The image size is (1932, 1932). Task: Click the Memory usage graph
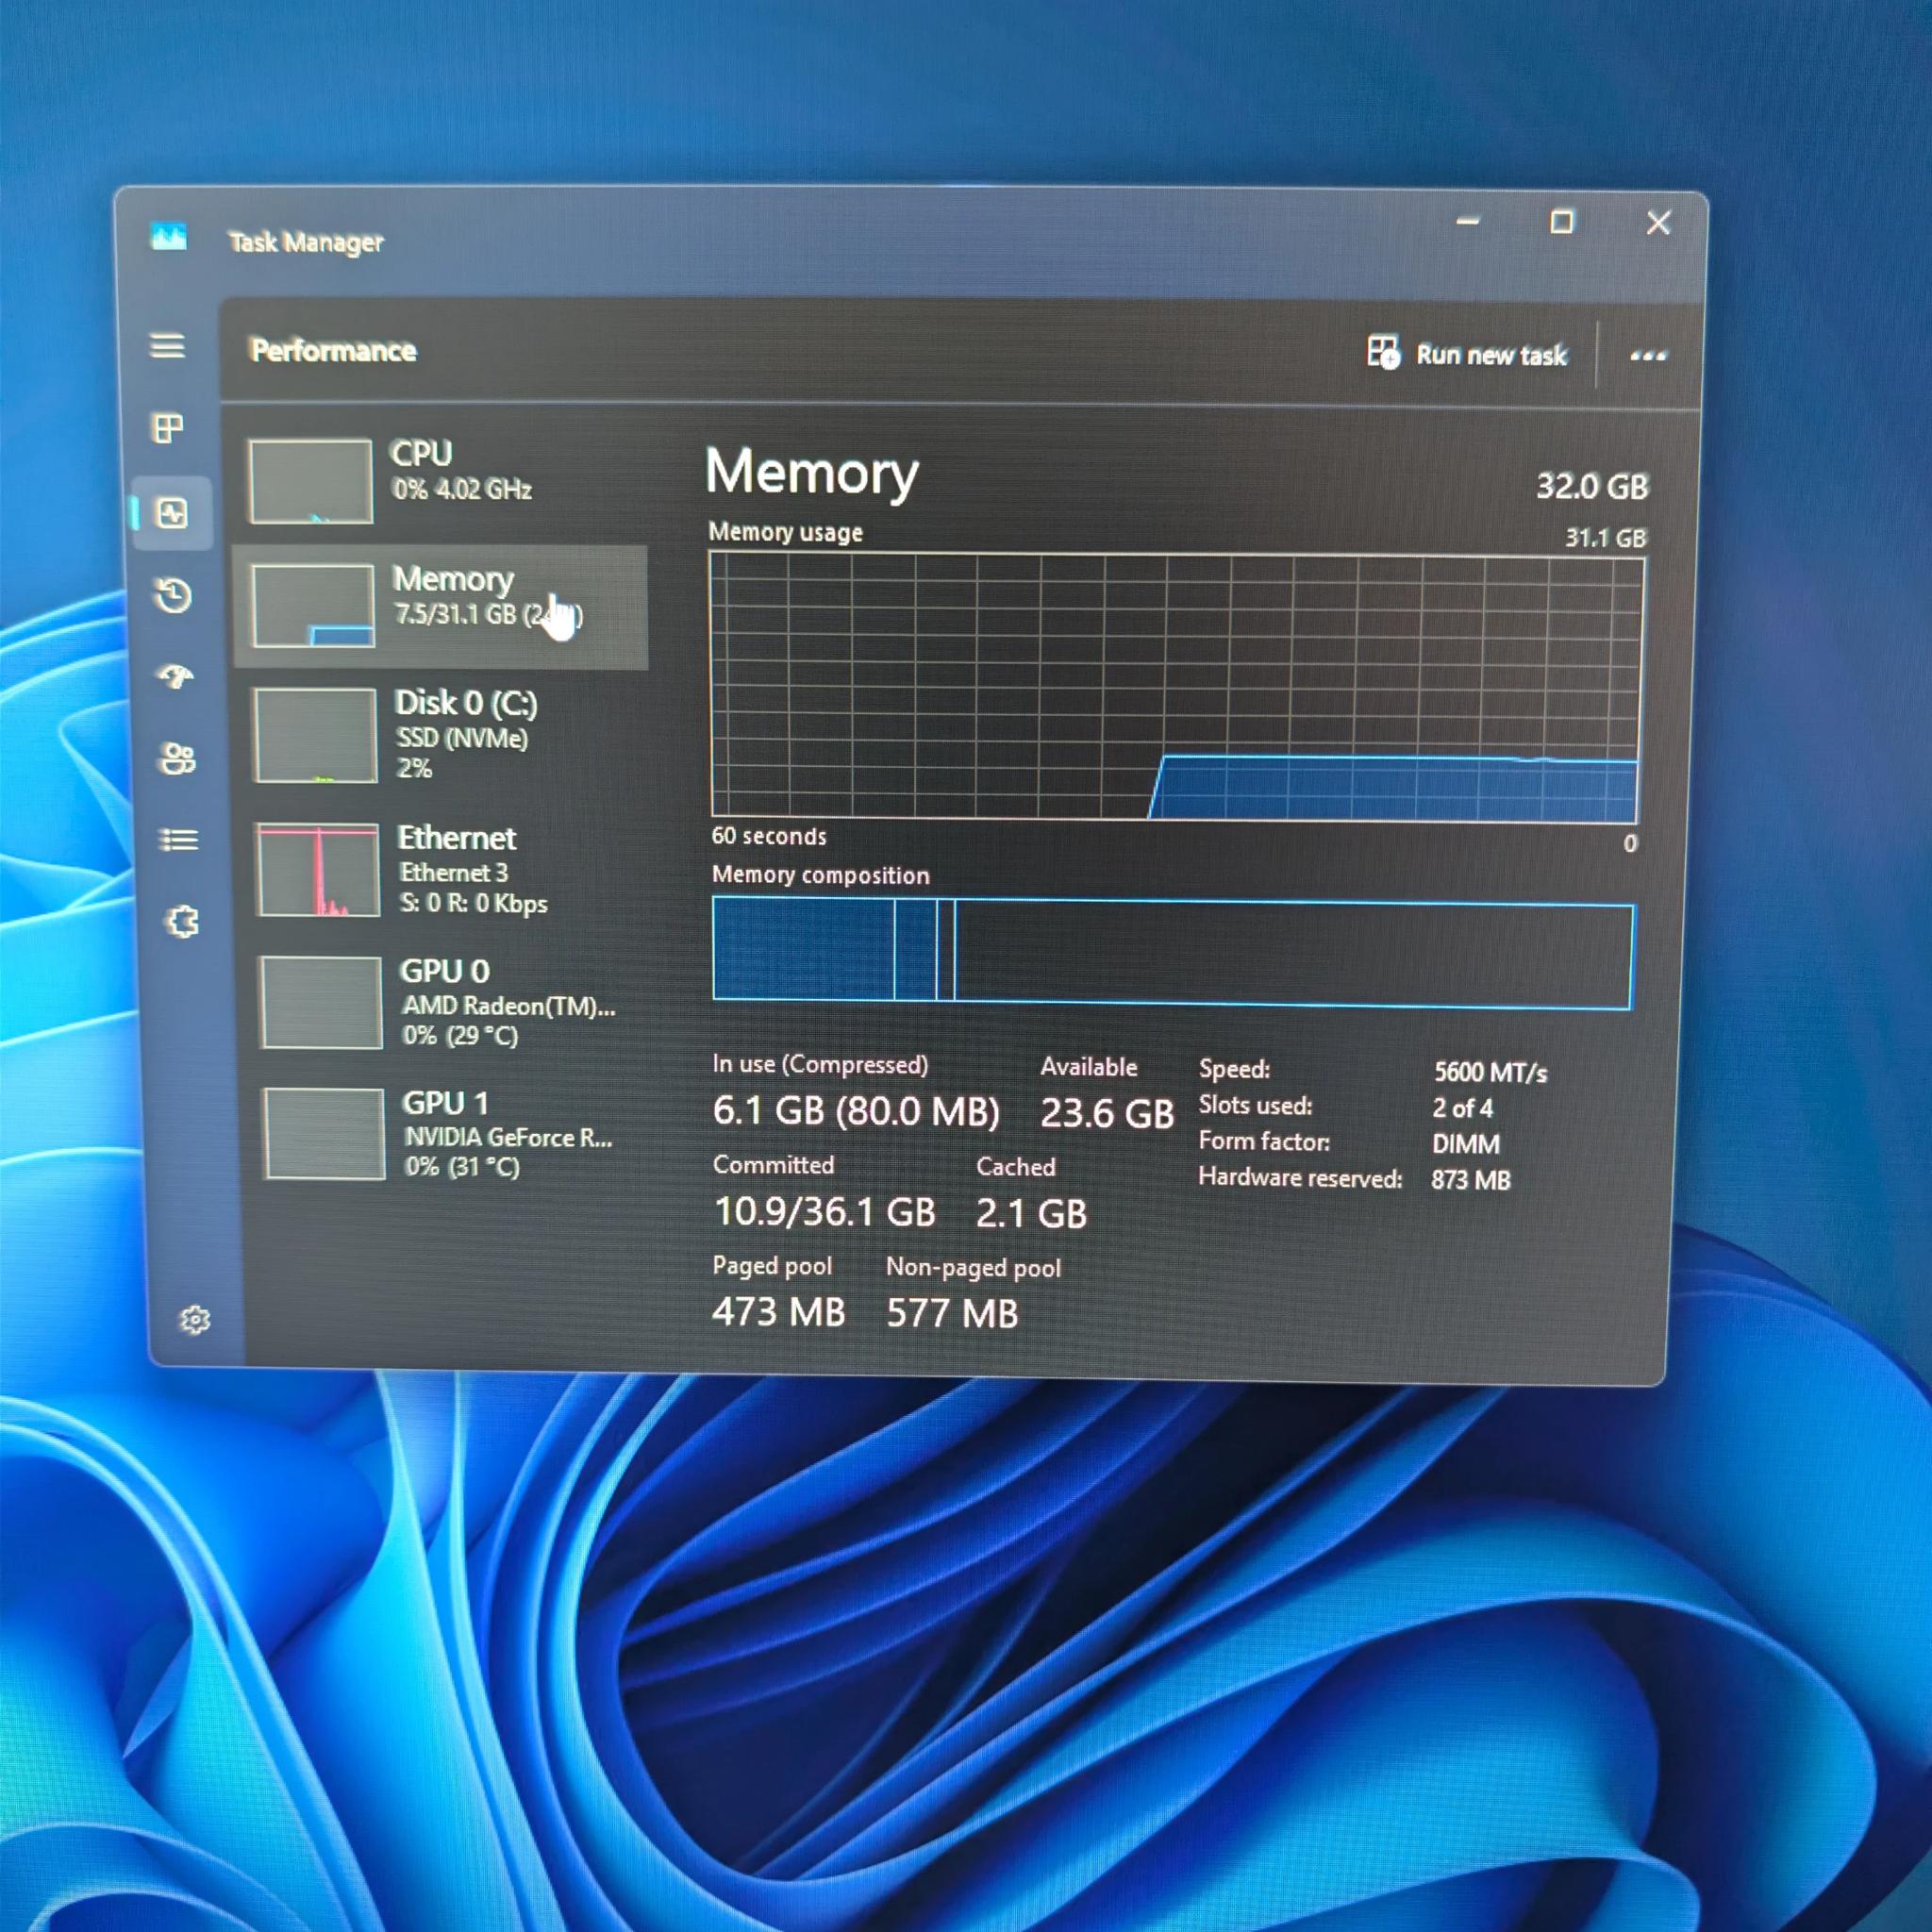click(1176, 688)
